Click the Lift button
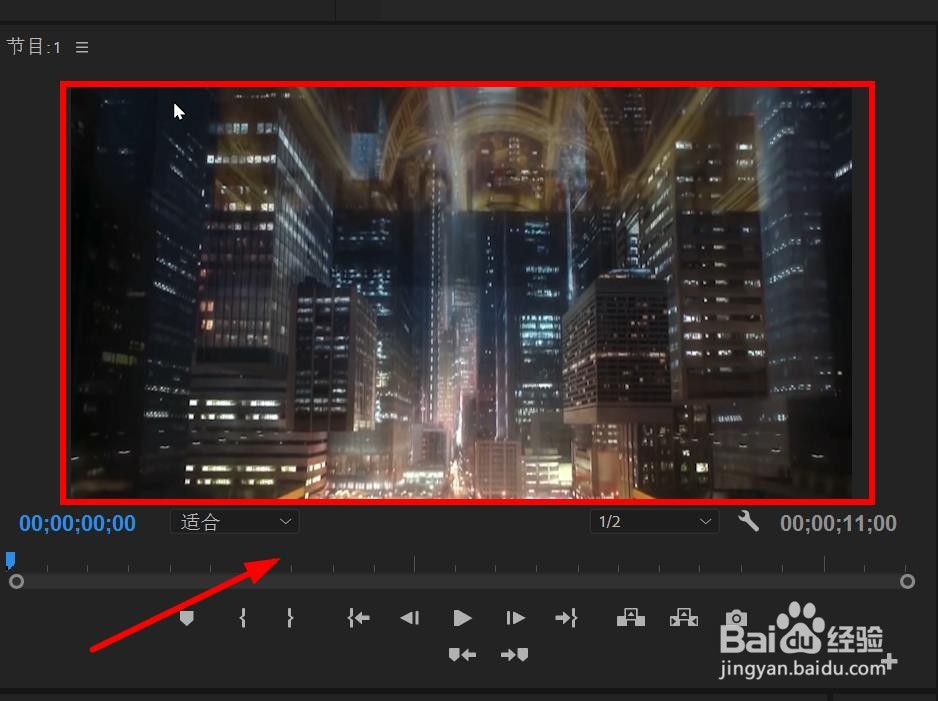The height and width of the screenshot is (701, 938). (631, 617)
